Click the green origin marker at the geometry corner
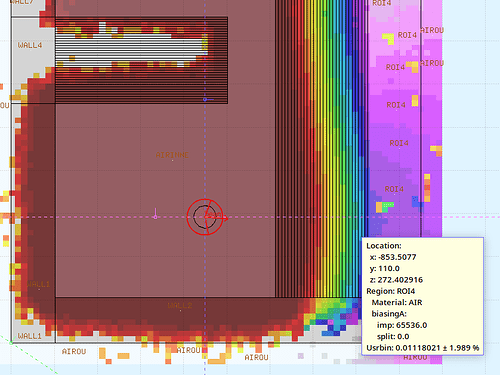500x375 pixels. (11, 342)
